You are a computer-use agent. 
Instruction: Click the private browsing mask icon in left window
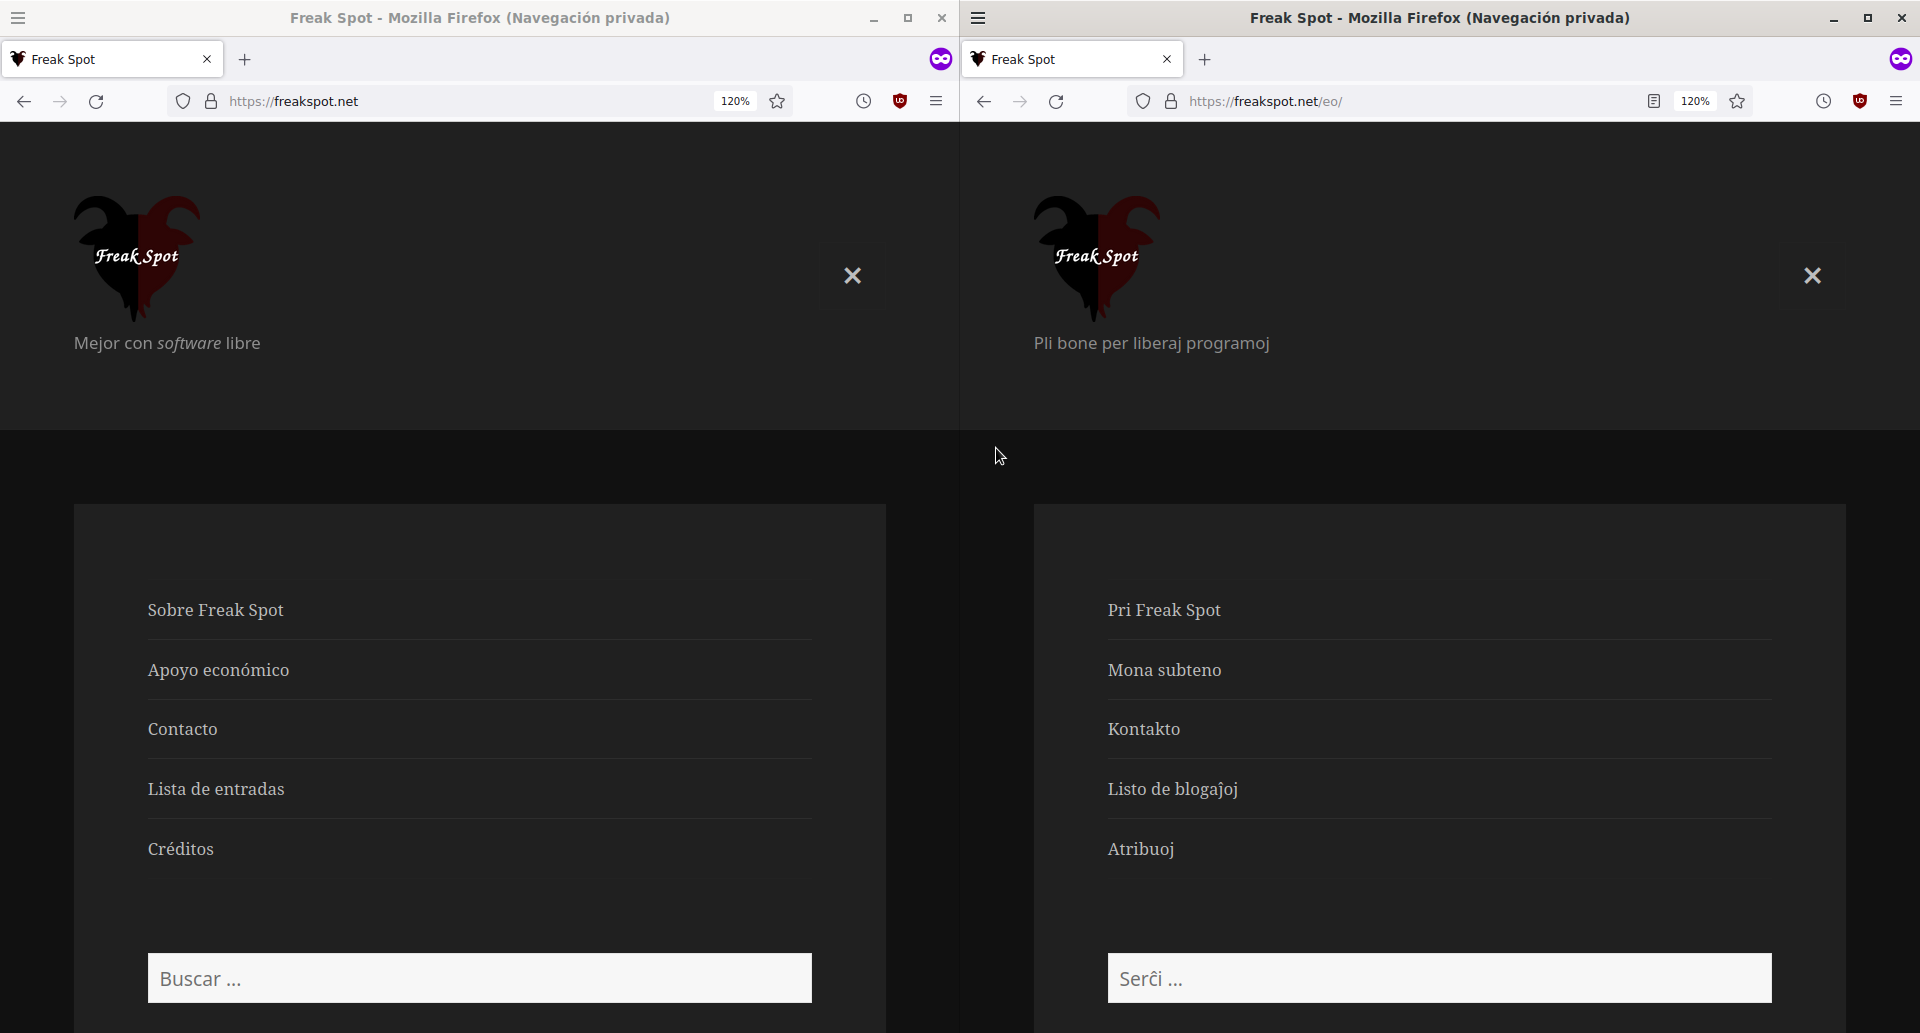pyautogui.click(x=941, y=59)
